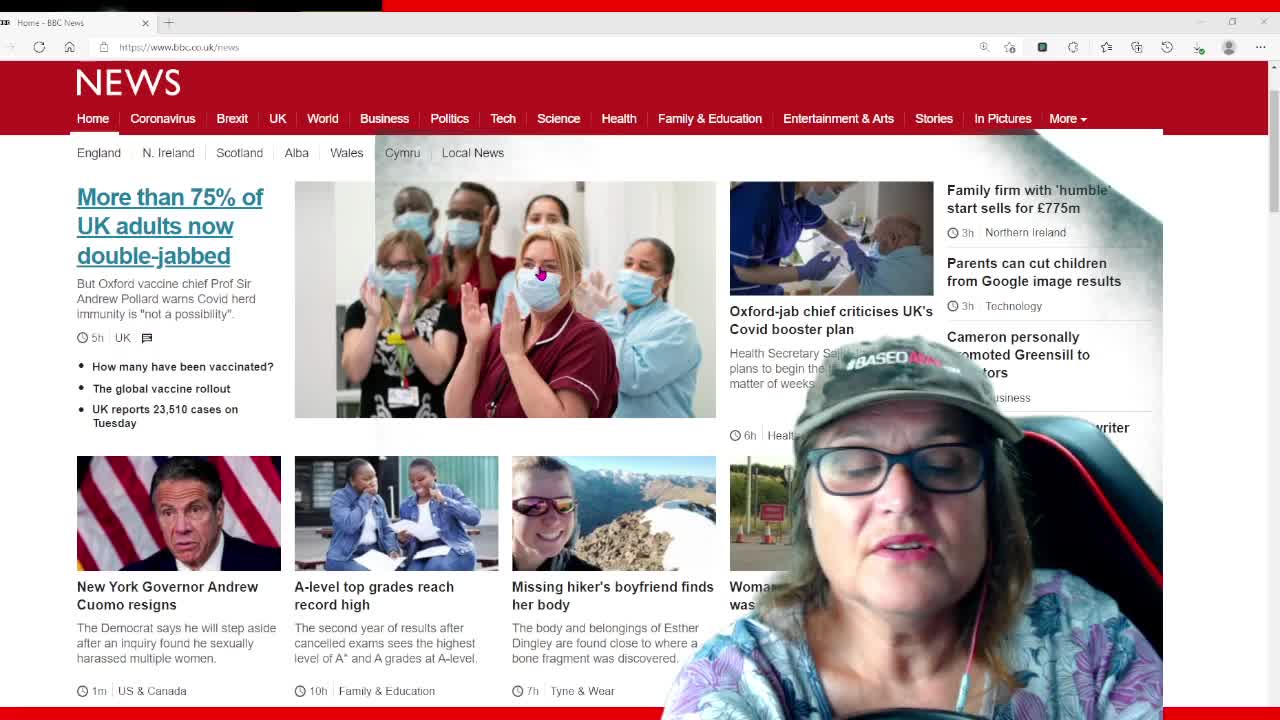Select Scotland regional news

(x=239, y=153)
